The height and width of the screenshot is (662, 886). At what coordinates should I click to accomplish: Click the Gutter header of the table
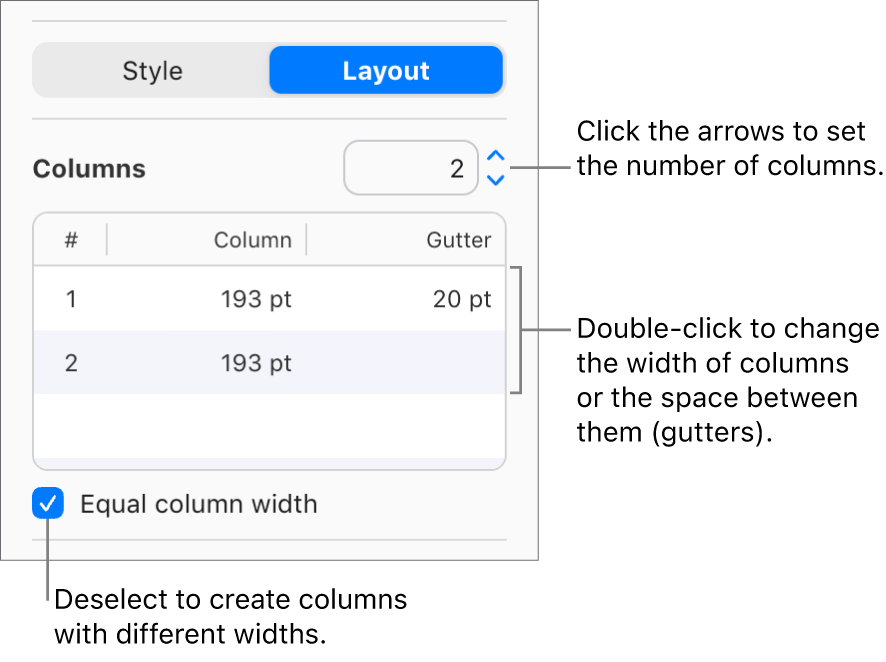[x=458, y=239]
